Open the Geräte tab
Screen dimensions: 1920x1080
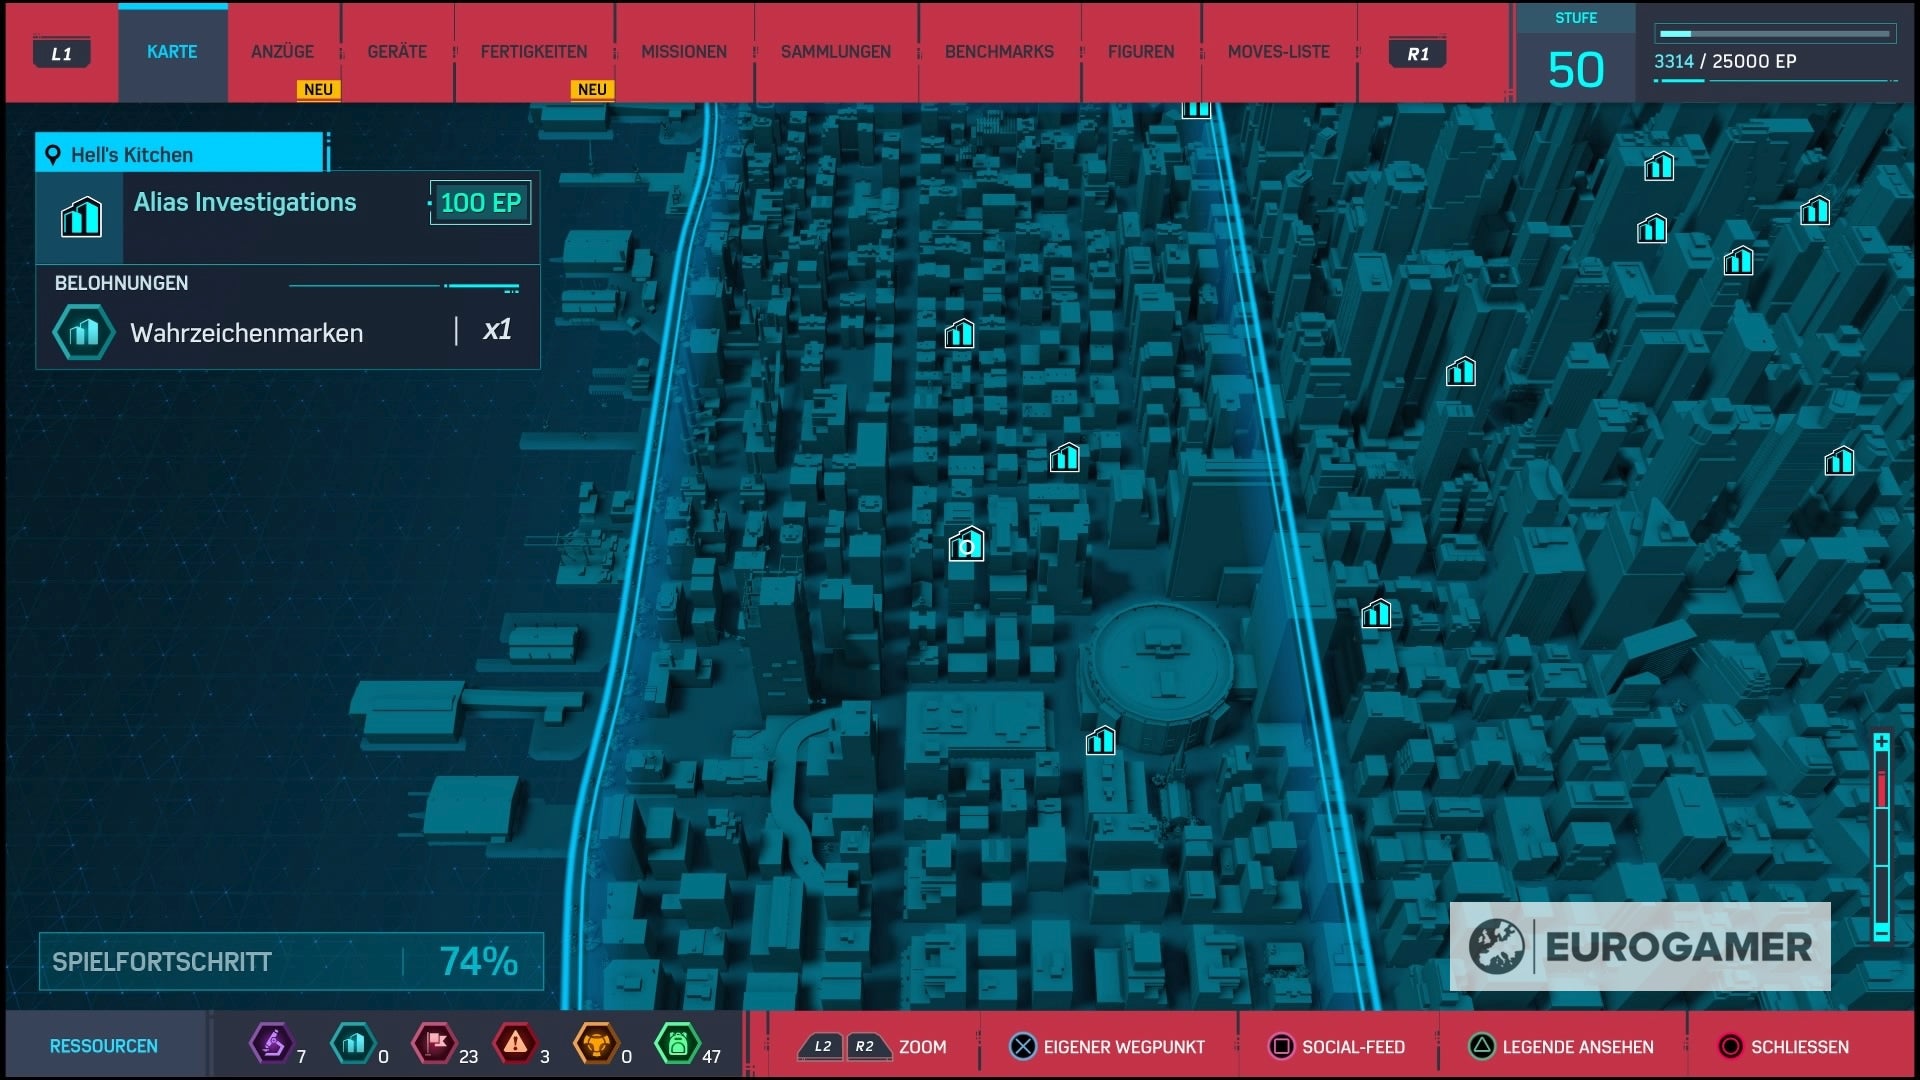click(397, 52)
